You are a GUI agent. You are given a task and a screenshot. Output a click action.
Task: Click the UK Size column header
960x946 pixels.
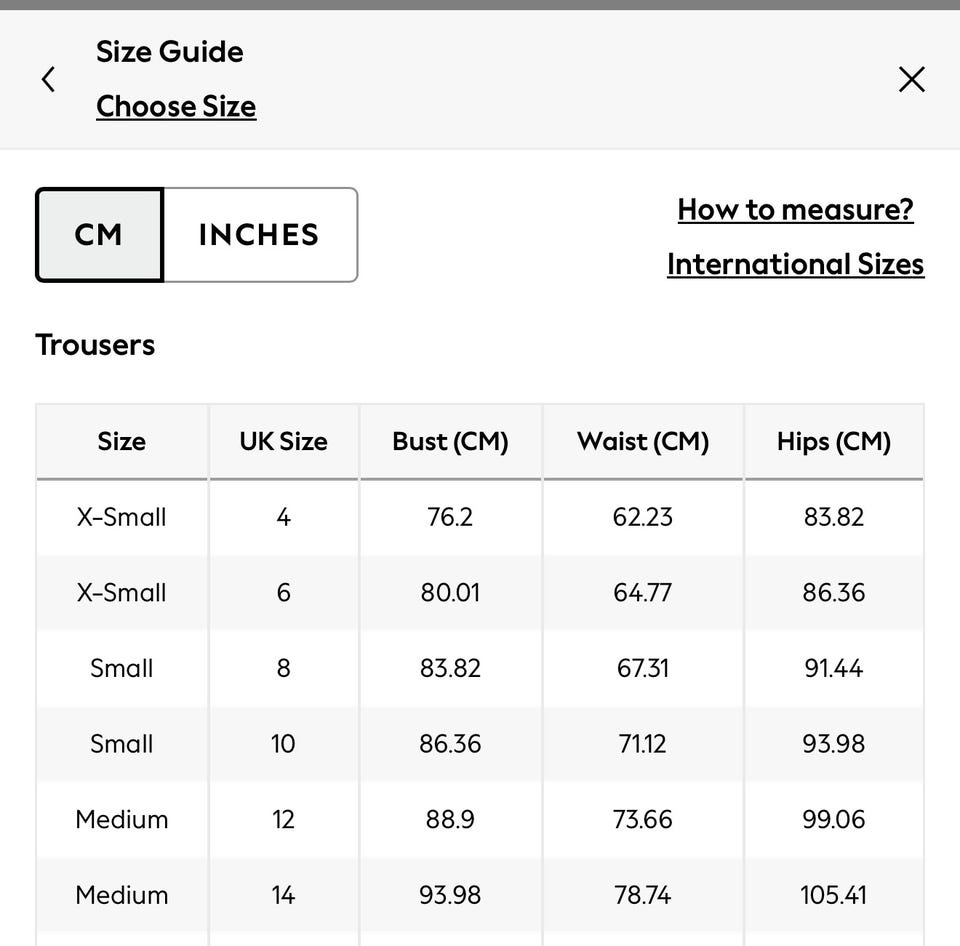[283, 441]
